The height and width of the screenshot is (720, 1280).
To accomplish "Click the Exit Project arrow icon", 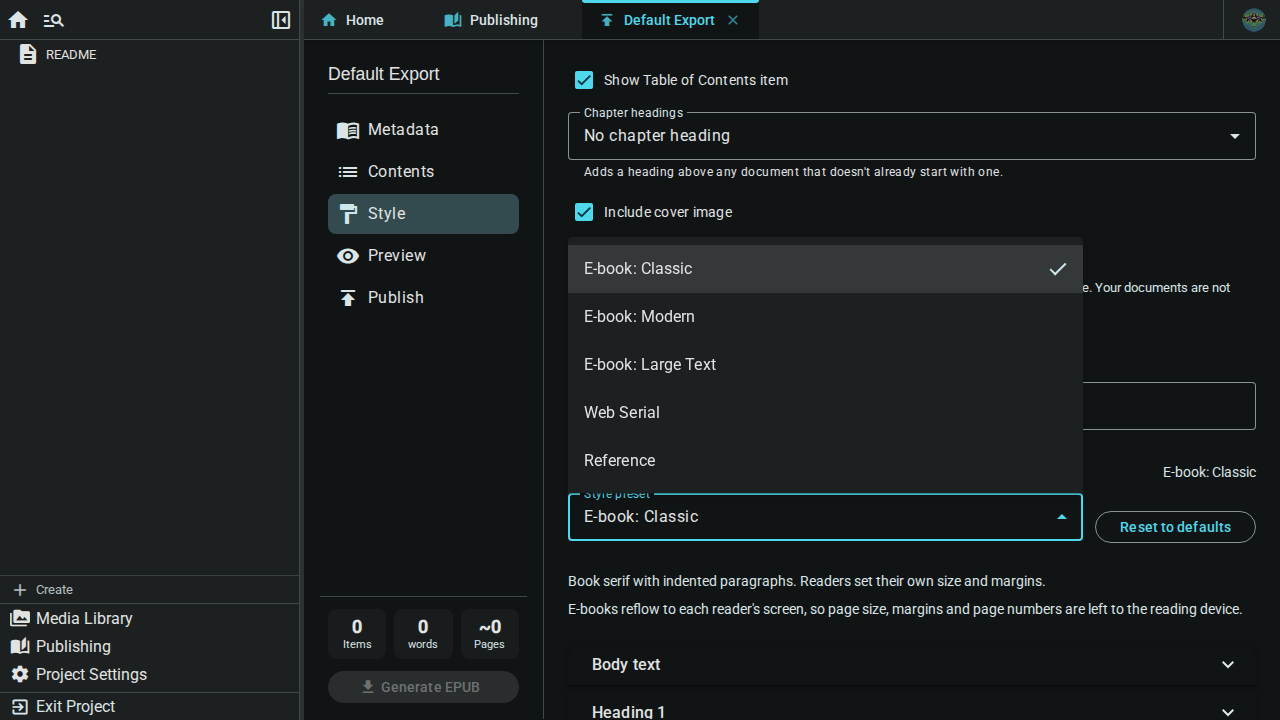I will pyautogui.click(x=20, y=706).
